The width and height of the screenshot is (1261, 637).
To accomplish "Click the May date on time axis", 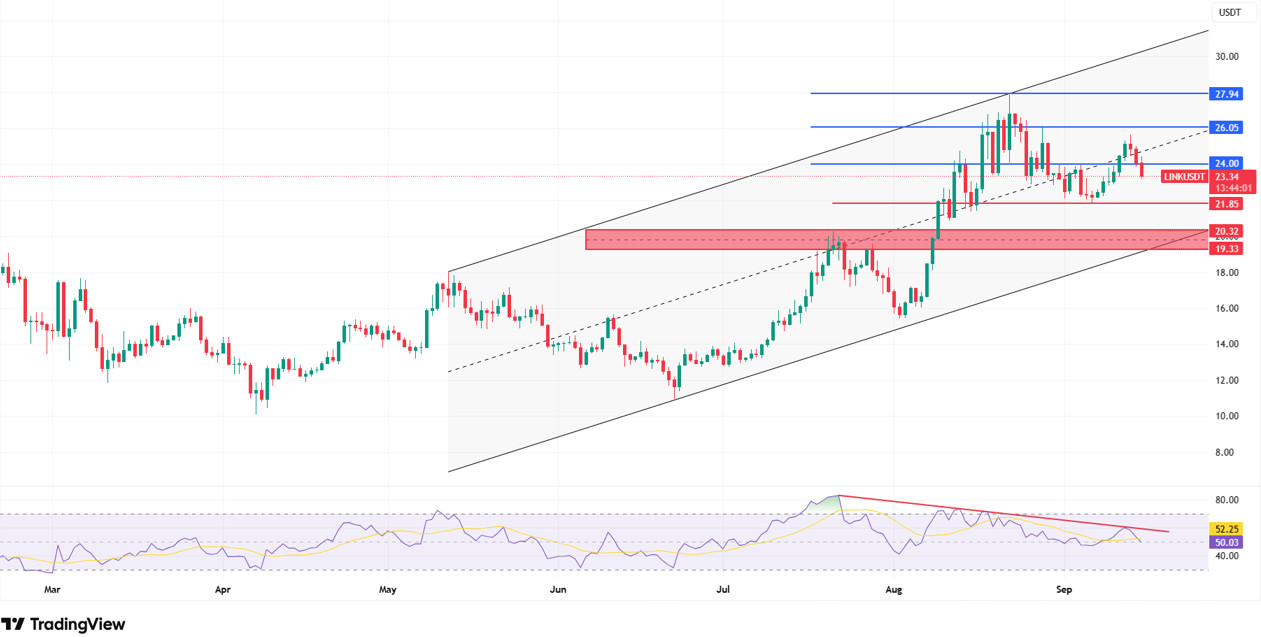I will click(x=388, y=590).
